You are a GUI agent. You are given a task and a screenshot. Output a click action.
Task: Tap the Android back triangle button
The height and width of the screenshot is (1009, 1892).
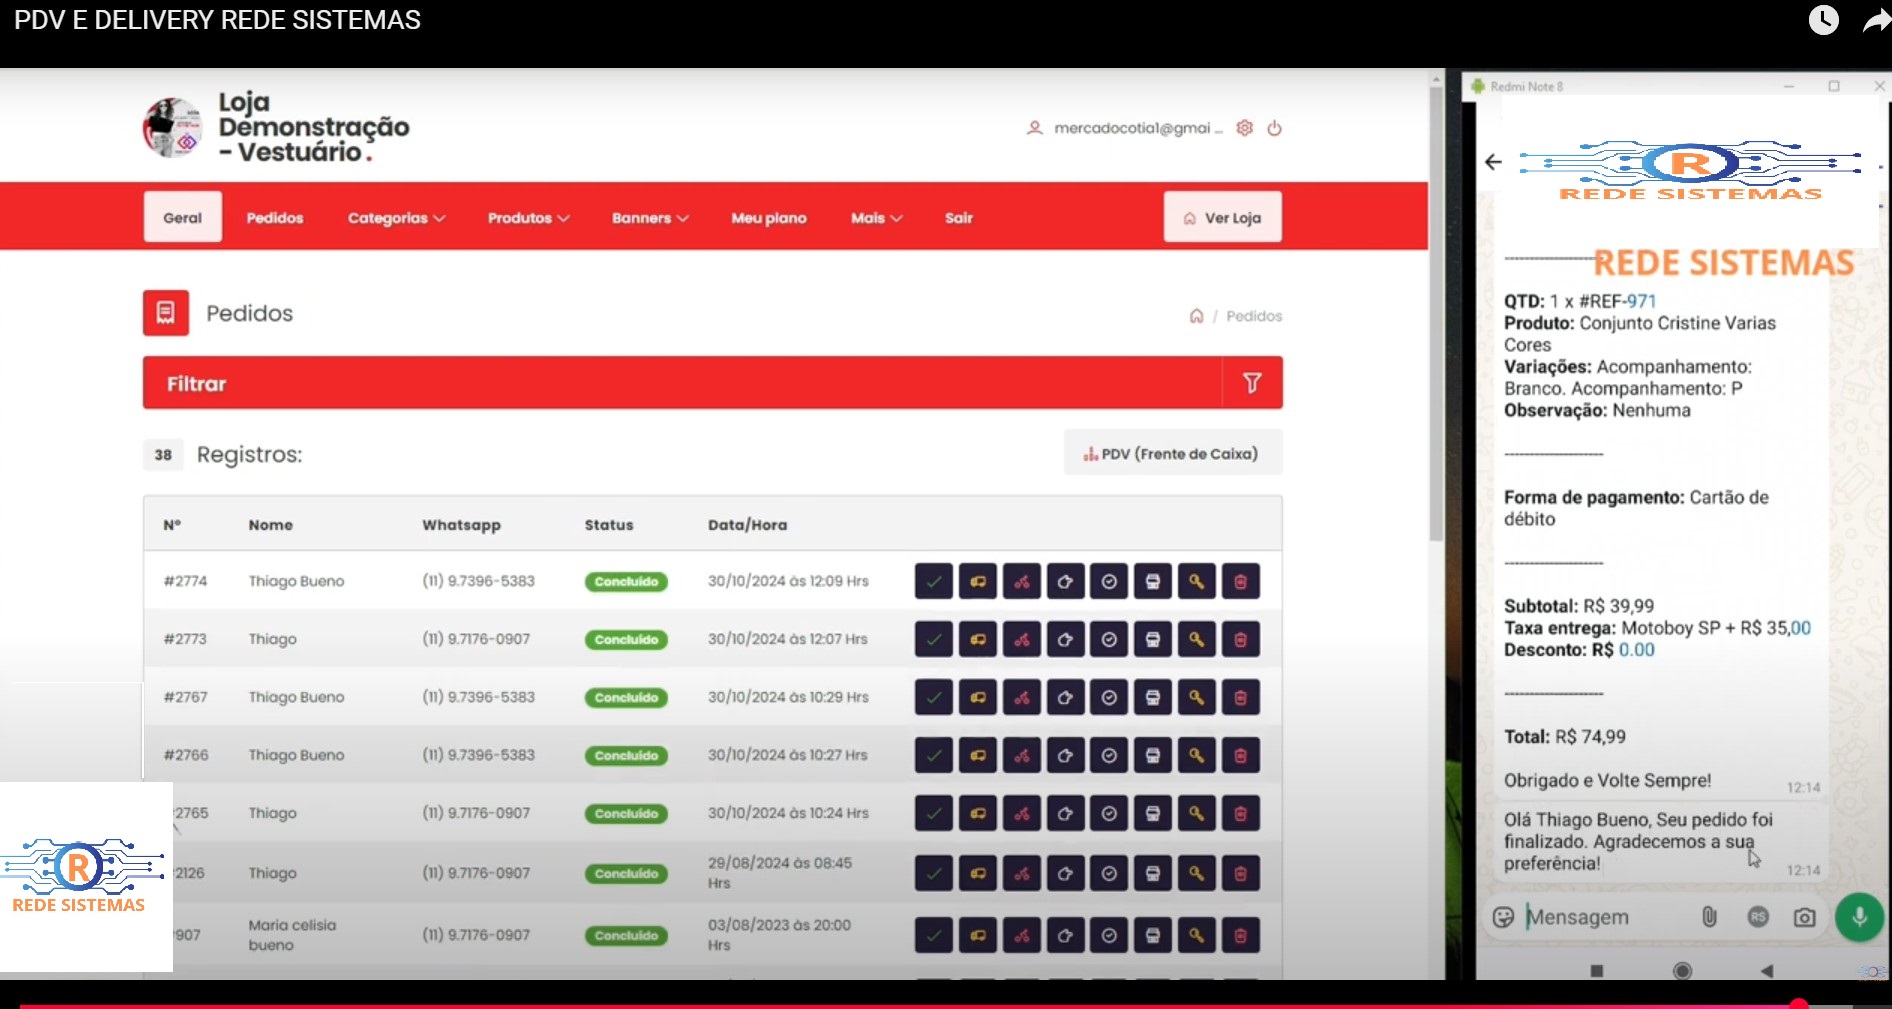pyautogui.click(x=1767, y=971)
